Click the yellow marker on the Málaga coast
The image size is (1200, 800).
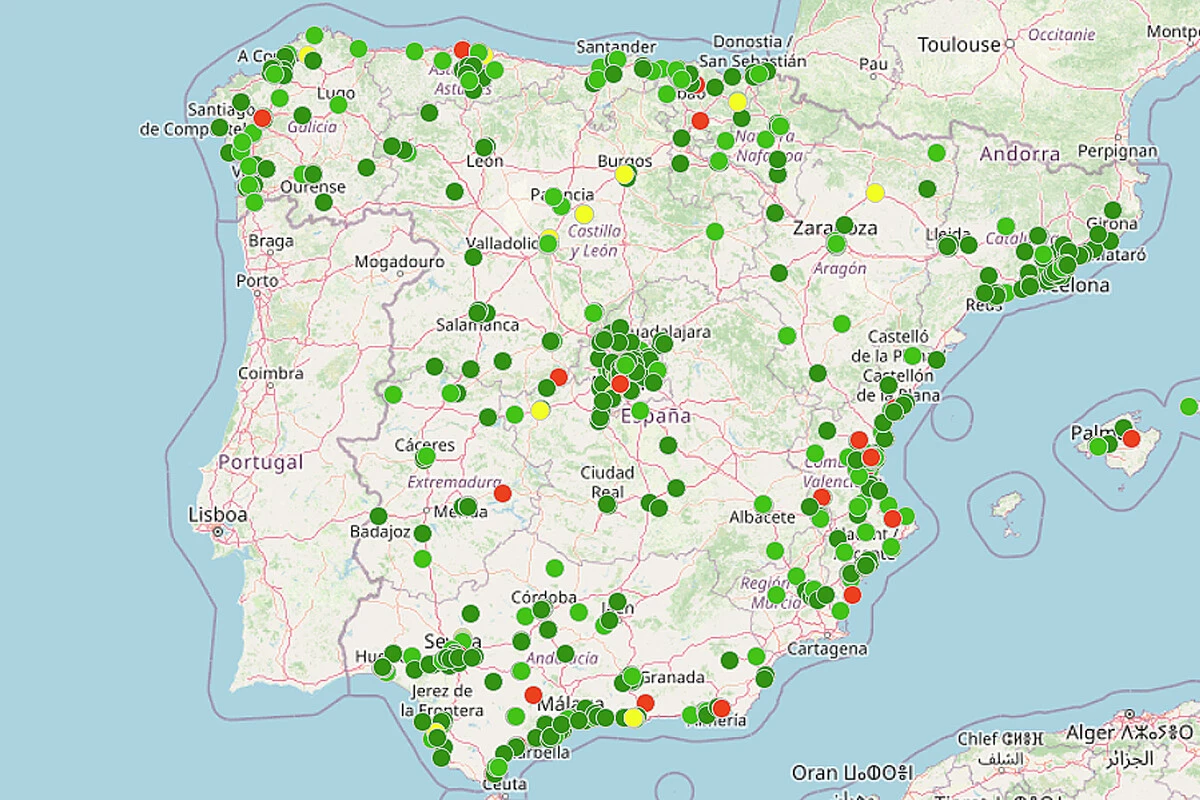point(634,718)
